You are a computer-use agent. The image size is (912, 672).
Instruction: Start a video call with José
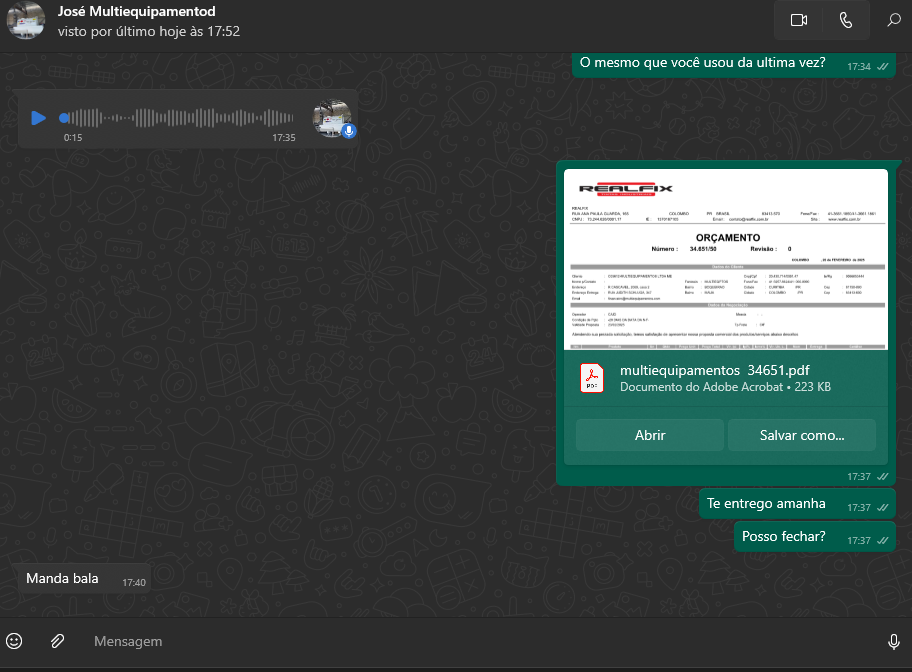coord(798,20)
